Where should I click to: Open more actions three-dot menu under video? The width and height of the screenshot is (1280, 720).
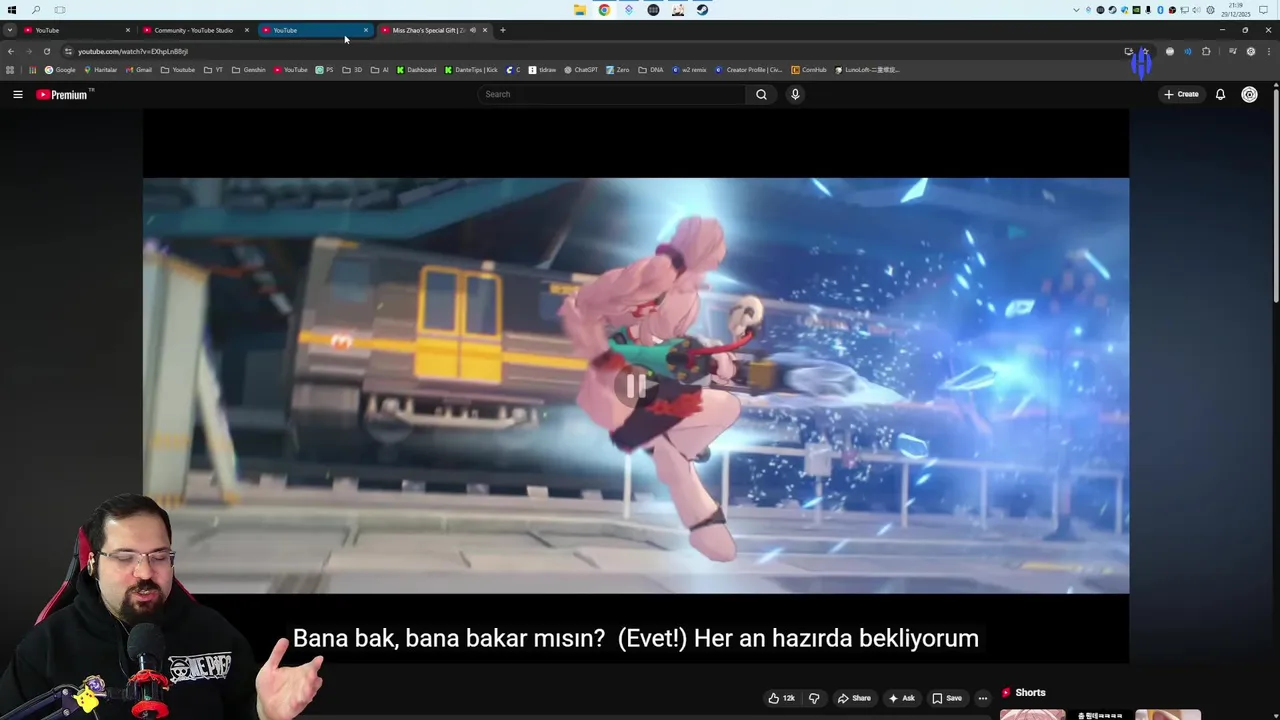click(982, 698)
